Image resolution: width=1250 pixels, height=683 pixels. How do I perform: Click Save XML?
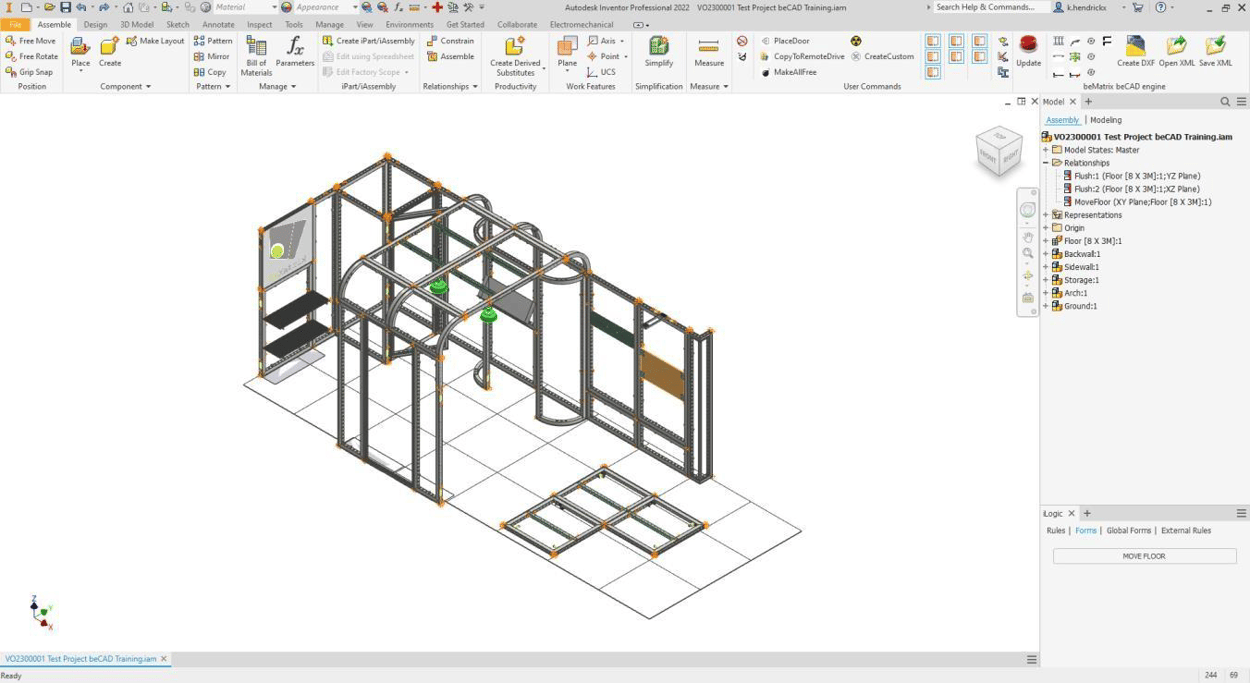[1215, 51]
